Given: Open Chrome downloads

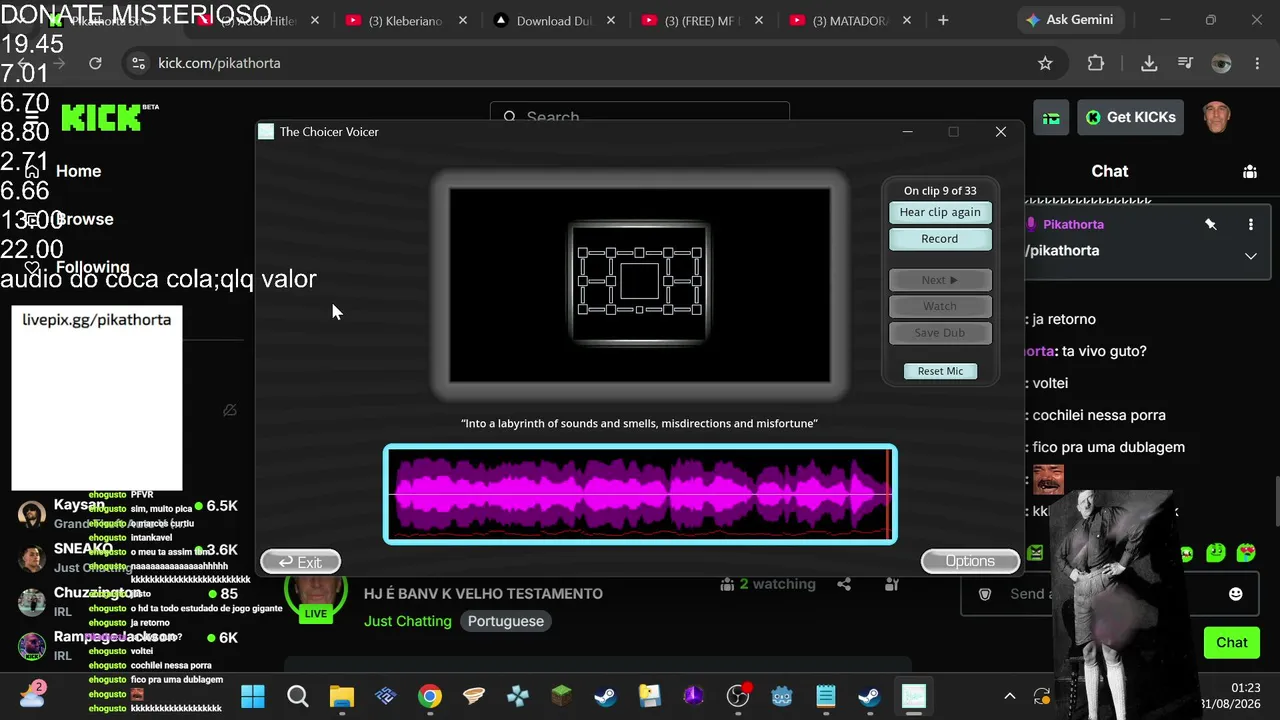Looking at the screenshot, I should [x=1149, y=63].
